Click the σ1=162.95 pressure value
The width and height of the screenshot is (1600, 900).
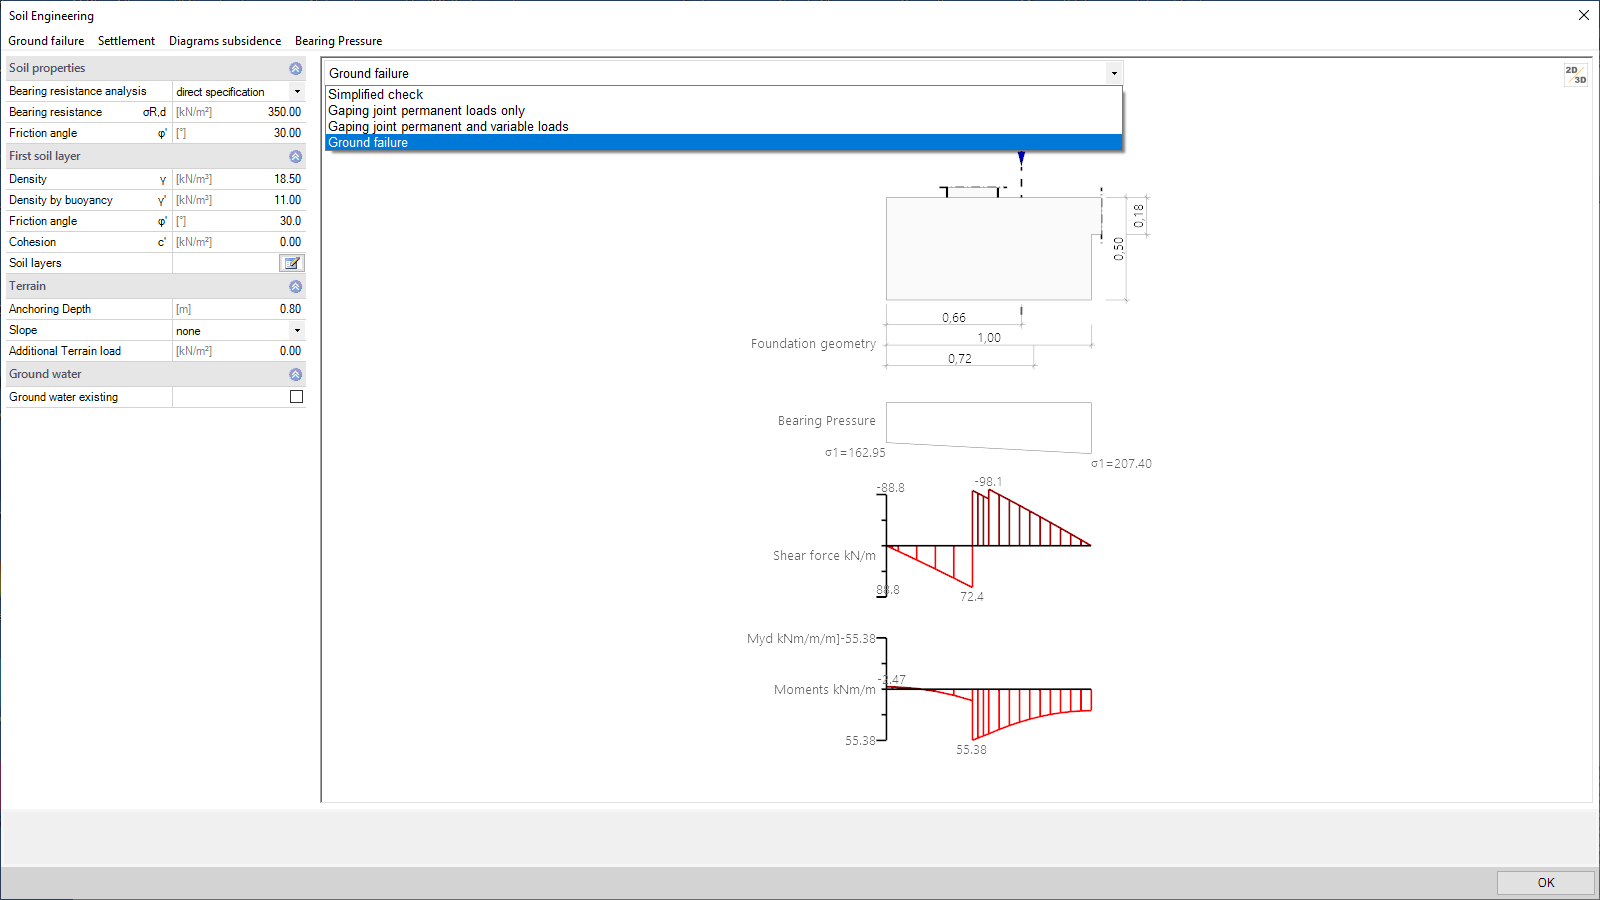(x=855, y=453)
